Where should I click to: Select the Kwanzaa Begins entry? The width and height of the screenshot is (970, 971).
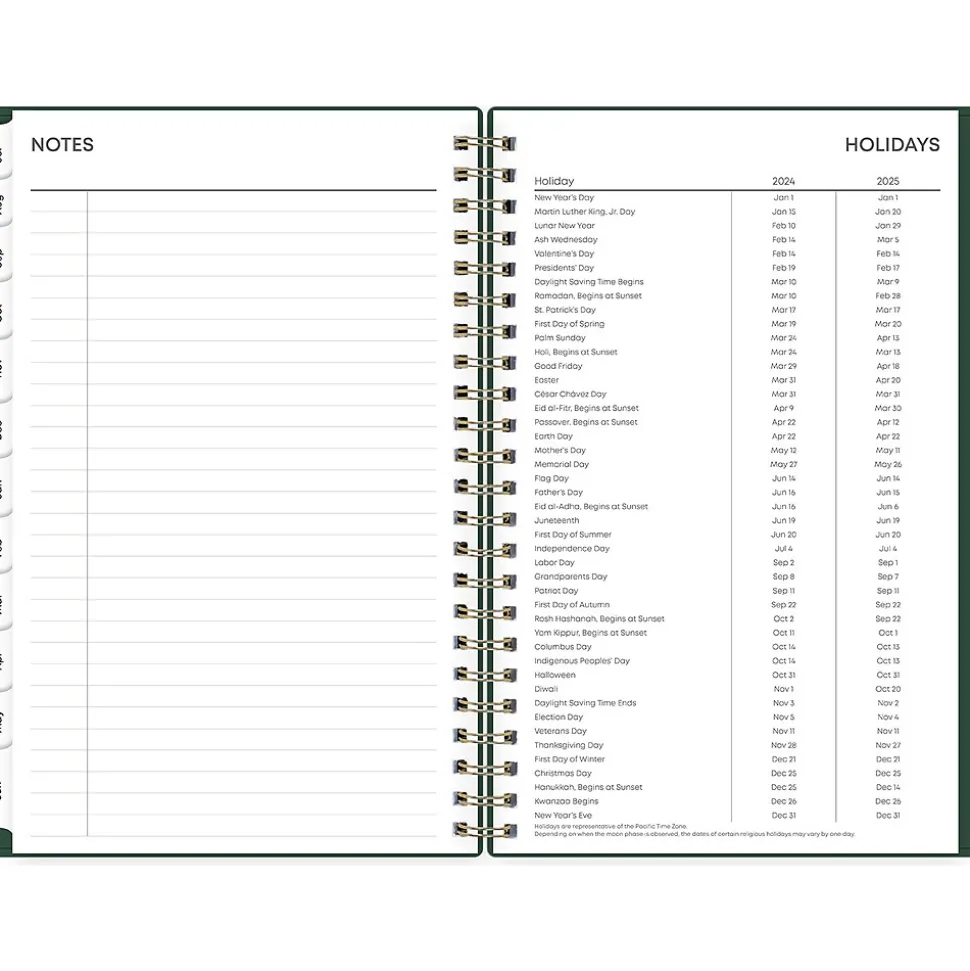566,801
